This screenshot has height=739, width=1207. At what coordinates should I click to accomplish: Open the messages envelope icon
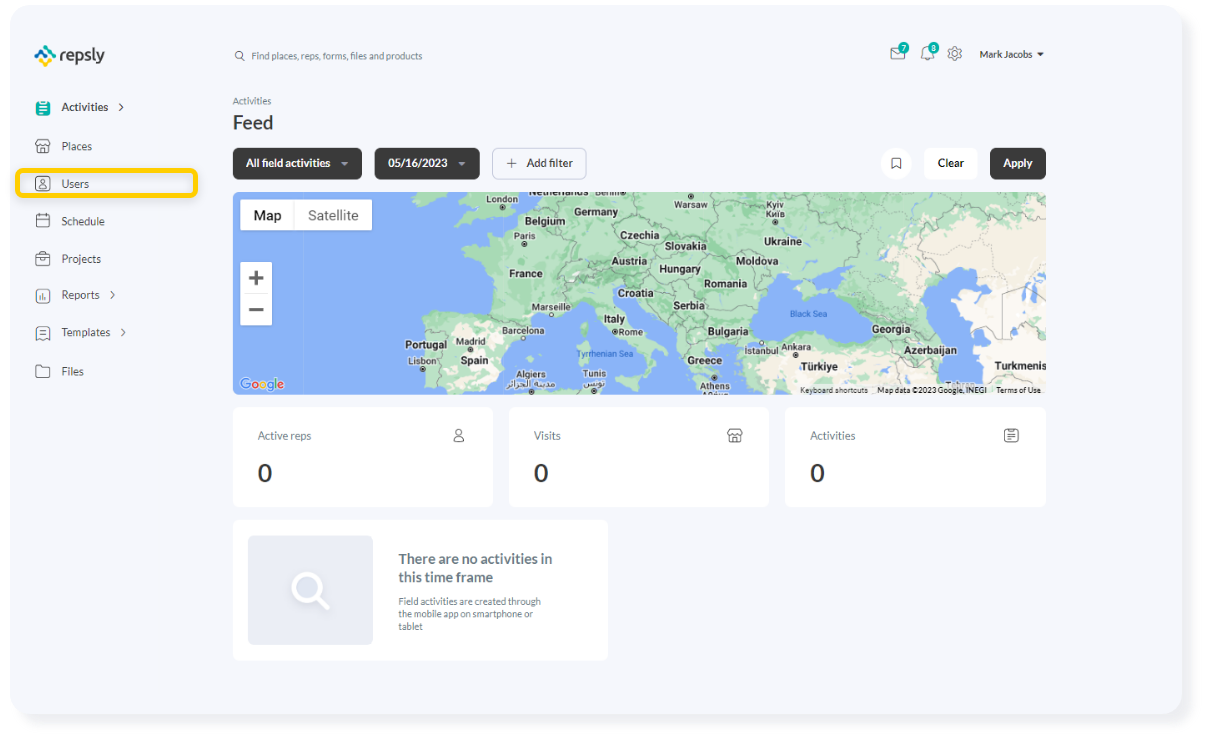(897, 54)
